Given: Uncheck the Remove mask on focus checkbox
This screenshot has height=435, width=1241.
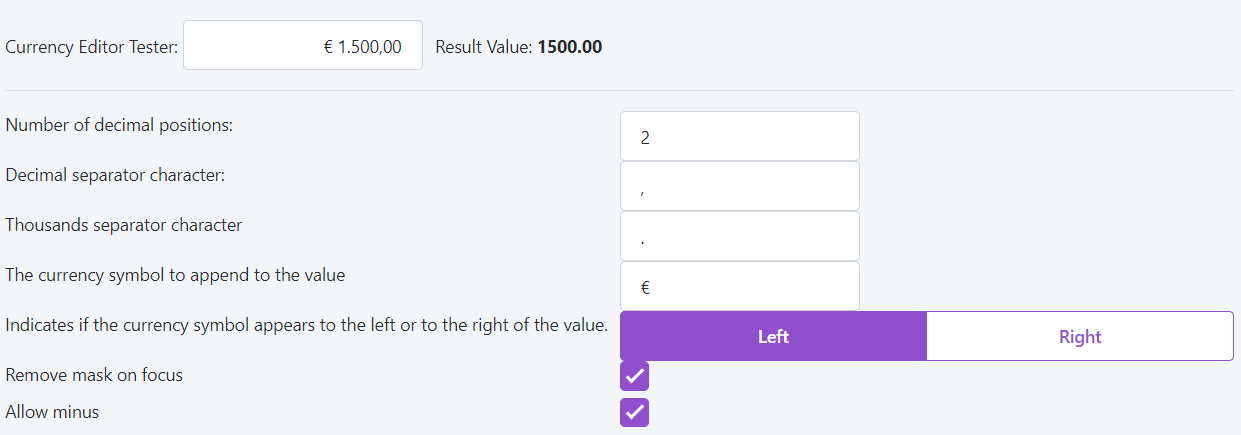Looking at the screenshot, I should [634, 376].
